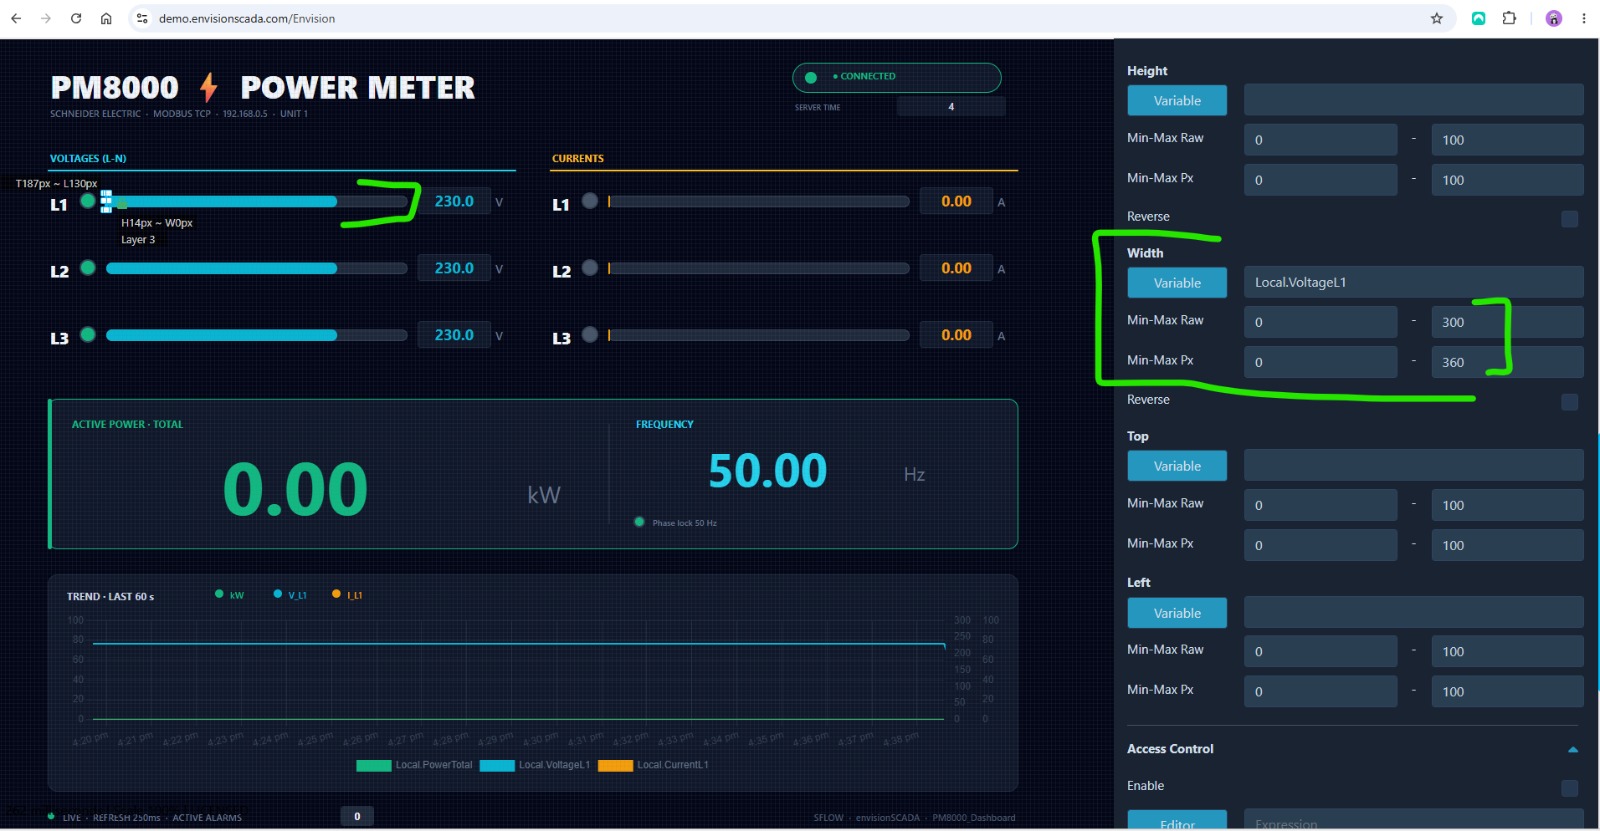
Task: Click the kW trend legend dot
Action: (x=219, y=594)
